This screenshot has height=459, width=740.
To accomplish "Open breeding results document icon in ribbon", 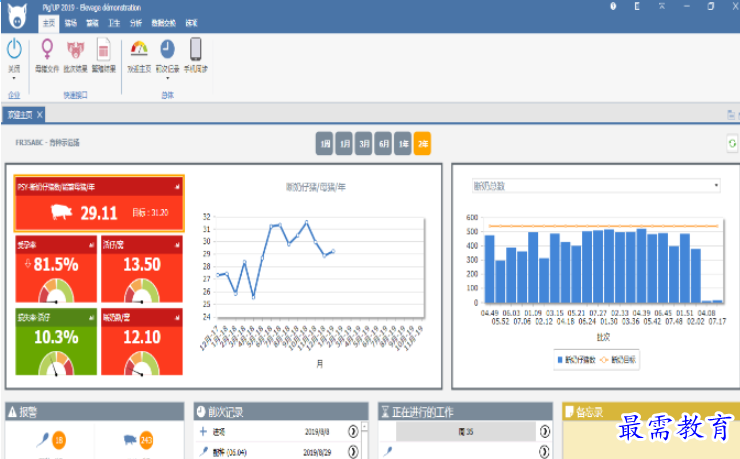I will 103,50.
